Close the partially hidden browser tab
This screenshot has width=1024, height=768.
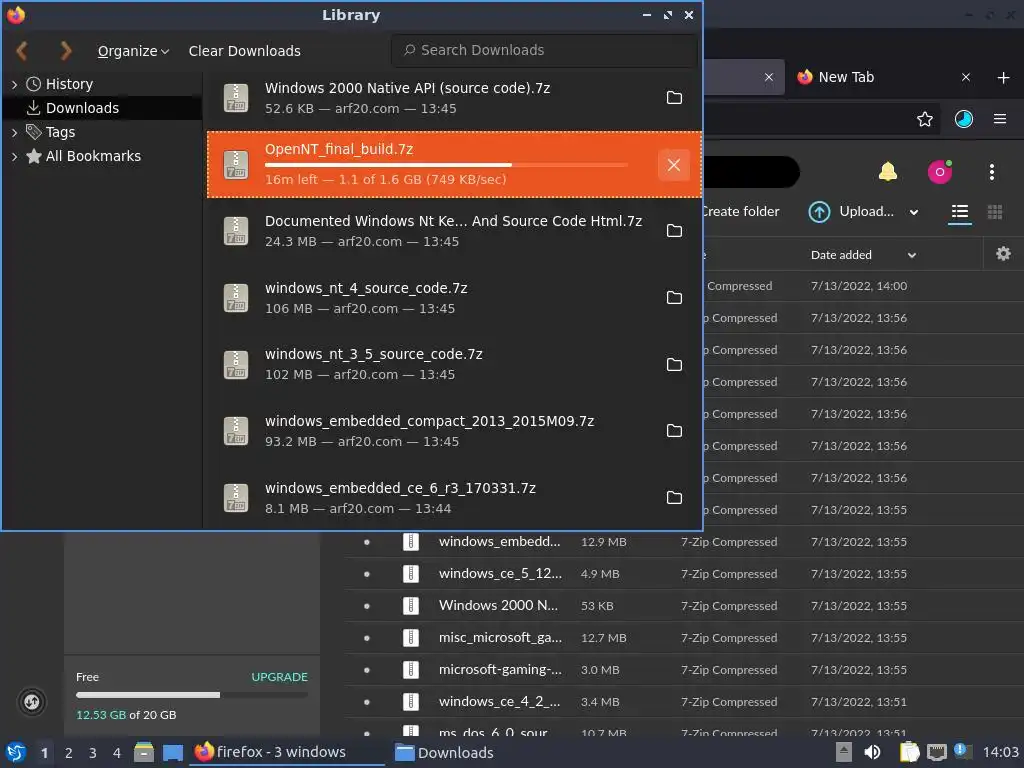[x=769, y=77]
